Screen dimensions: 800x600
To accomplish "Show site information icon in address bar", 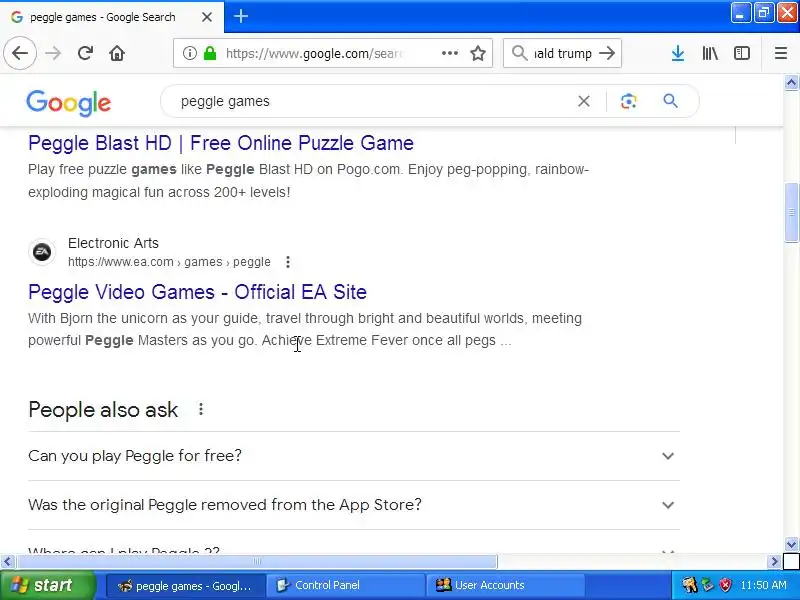I will (x=189, y=53).
